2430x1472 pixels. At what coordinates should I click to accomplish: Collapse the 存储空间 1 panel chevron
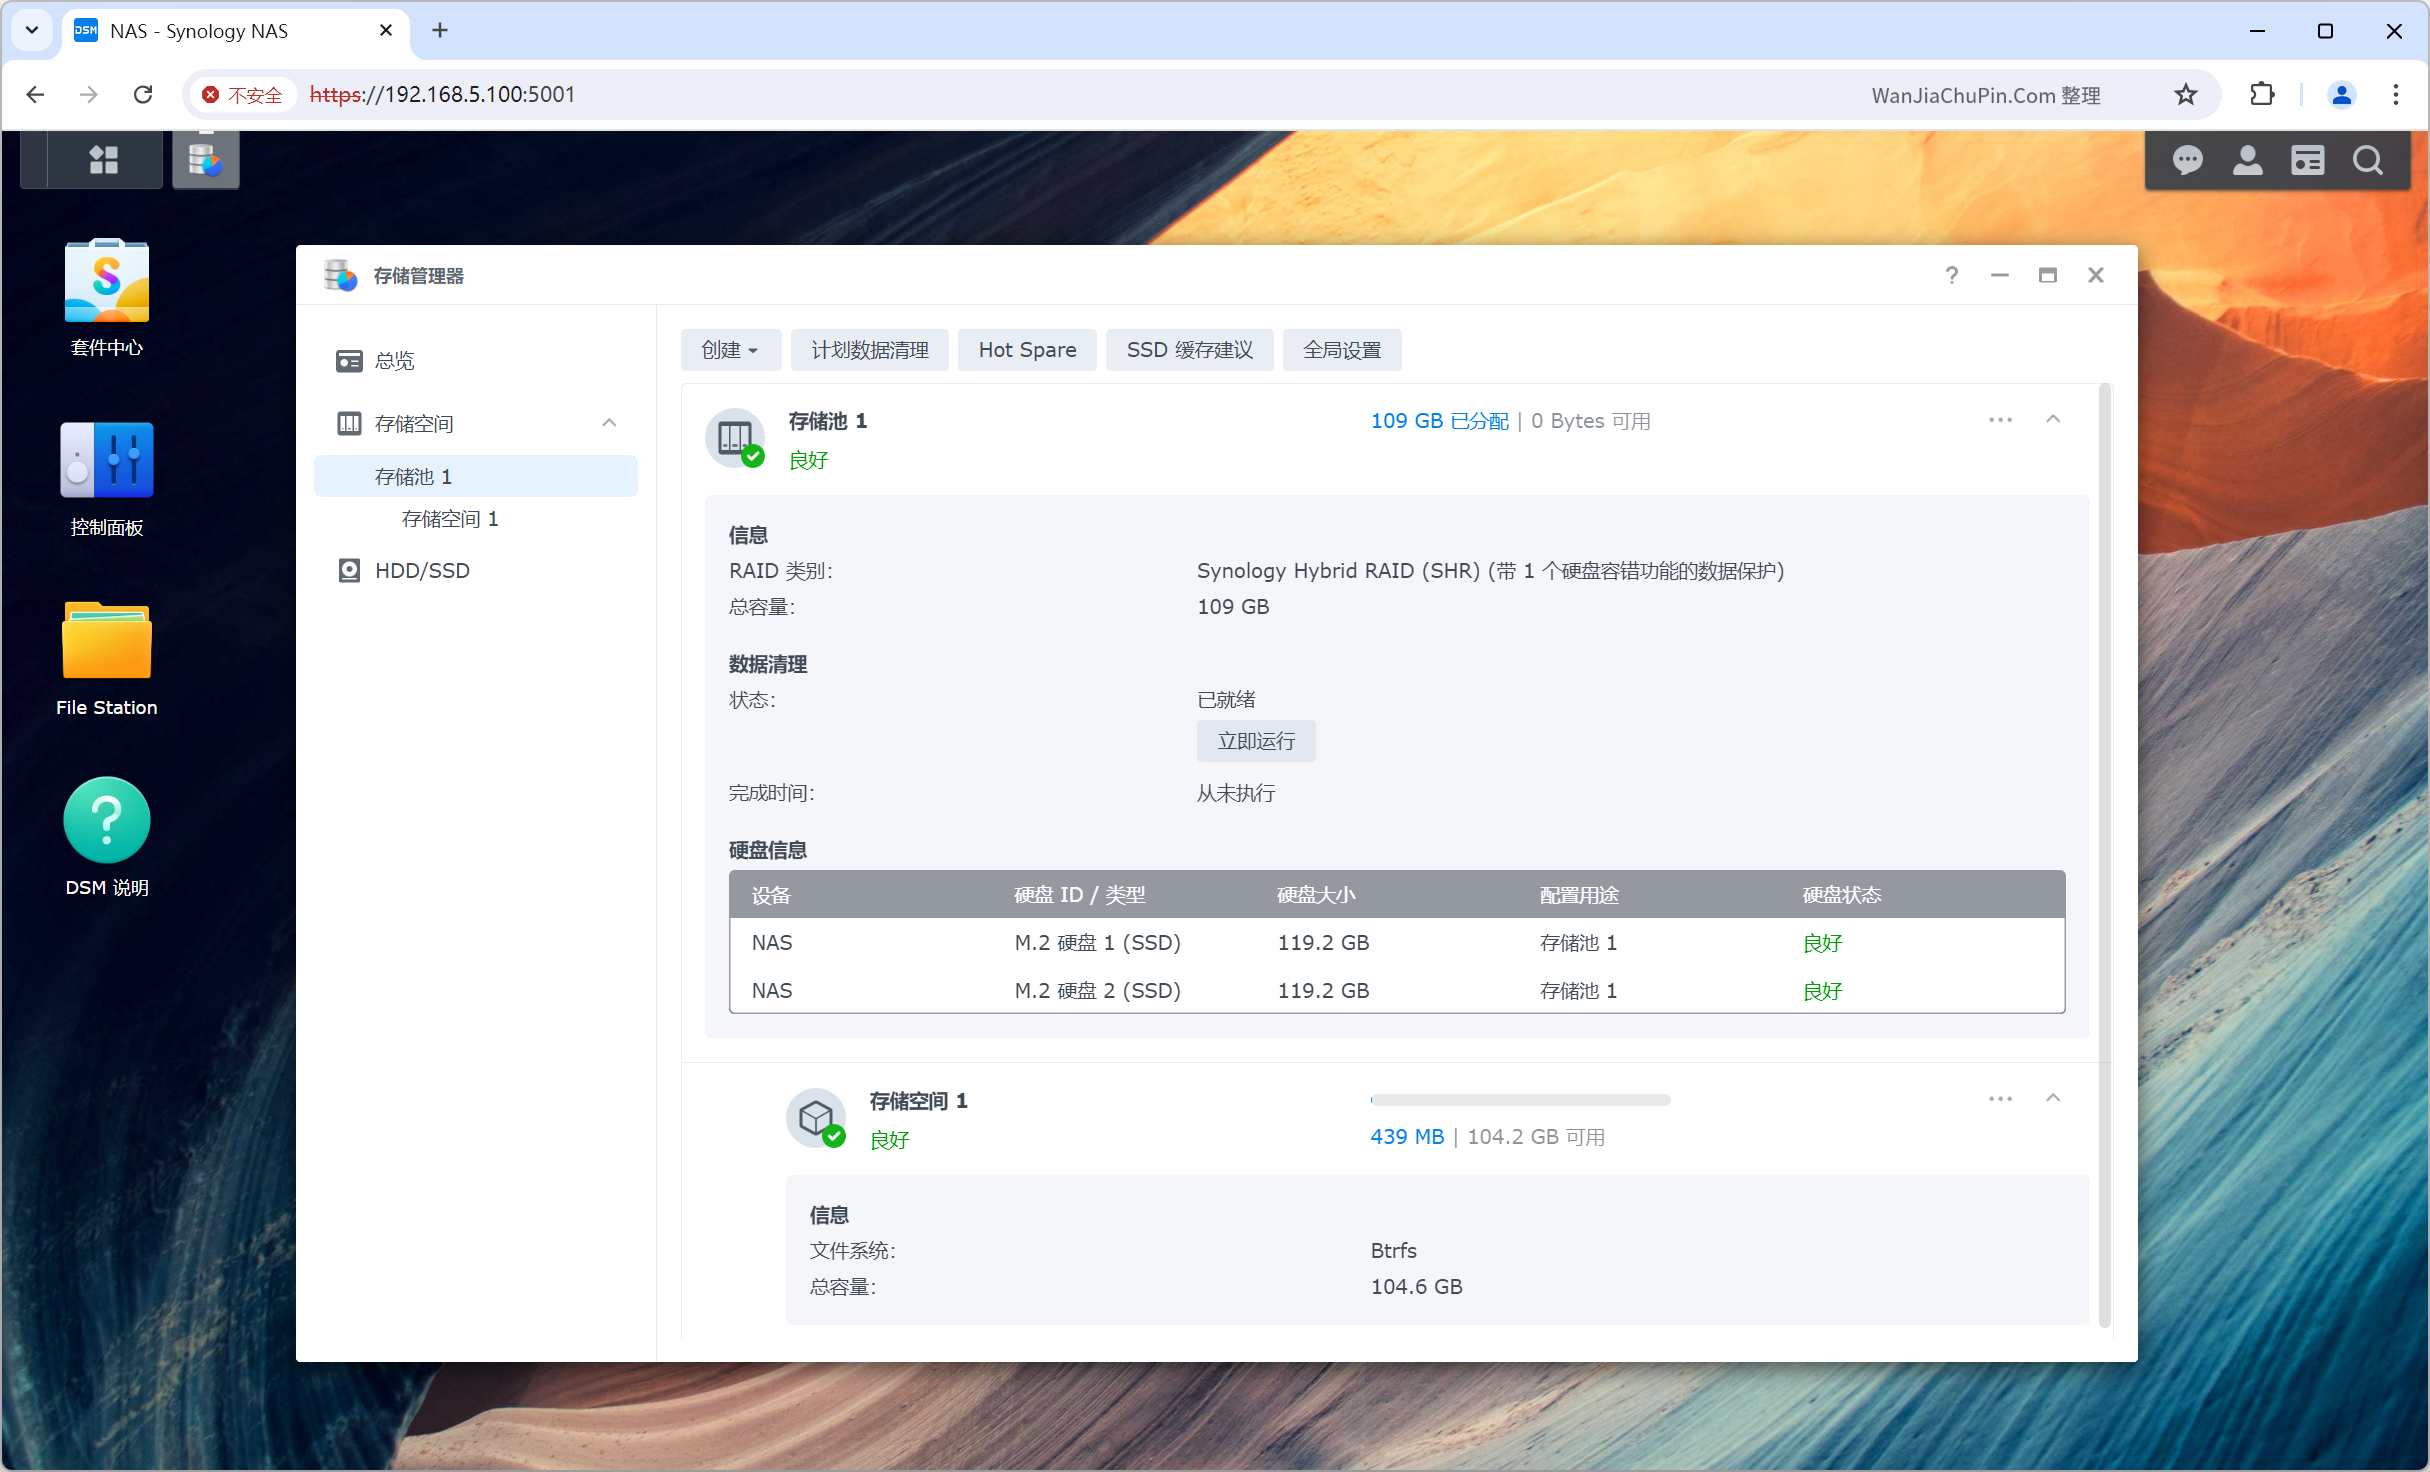[x=2053, y=1099]
